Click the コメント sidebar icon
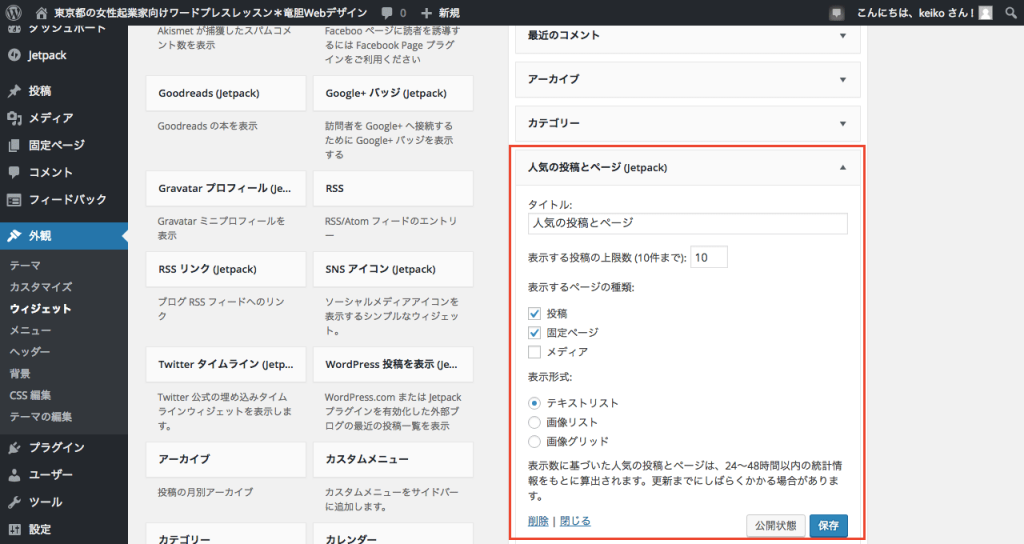Image resolution: width=1024 pixels, height=544 pixels. tap(14, 172)
